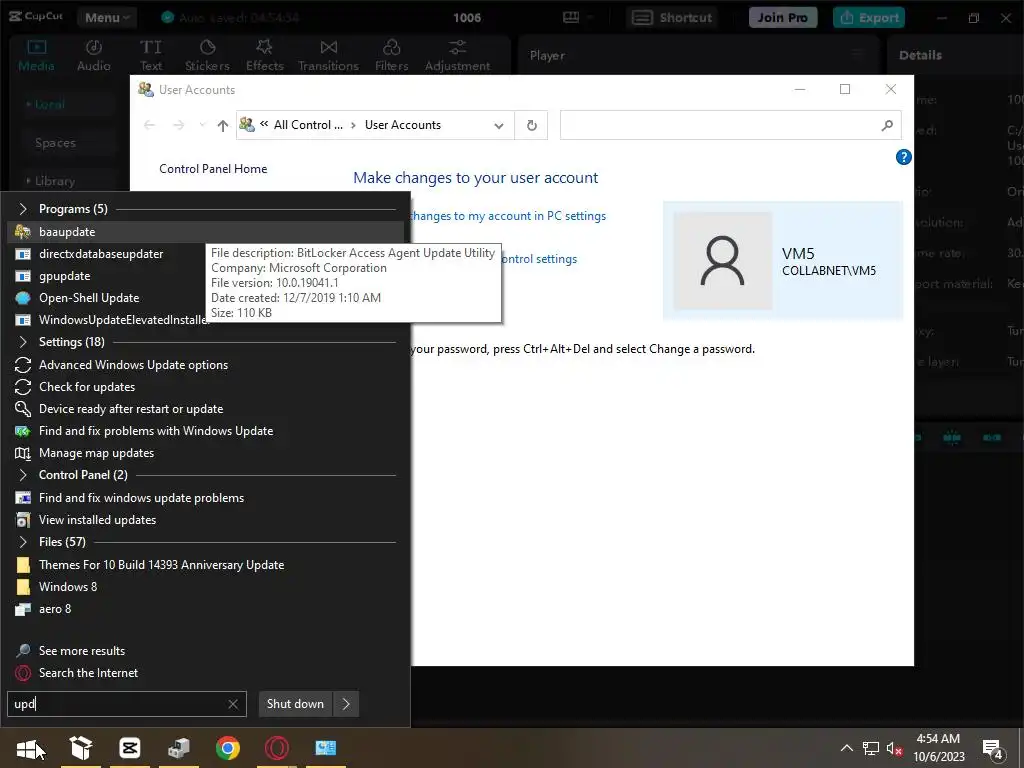This screenshot has height=768, width=1024.
Task: Open CapCut Menu dropdown
Action: click(106, 18)
